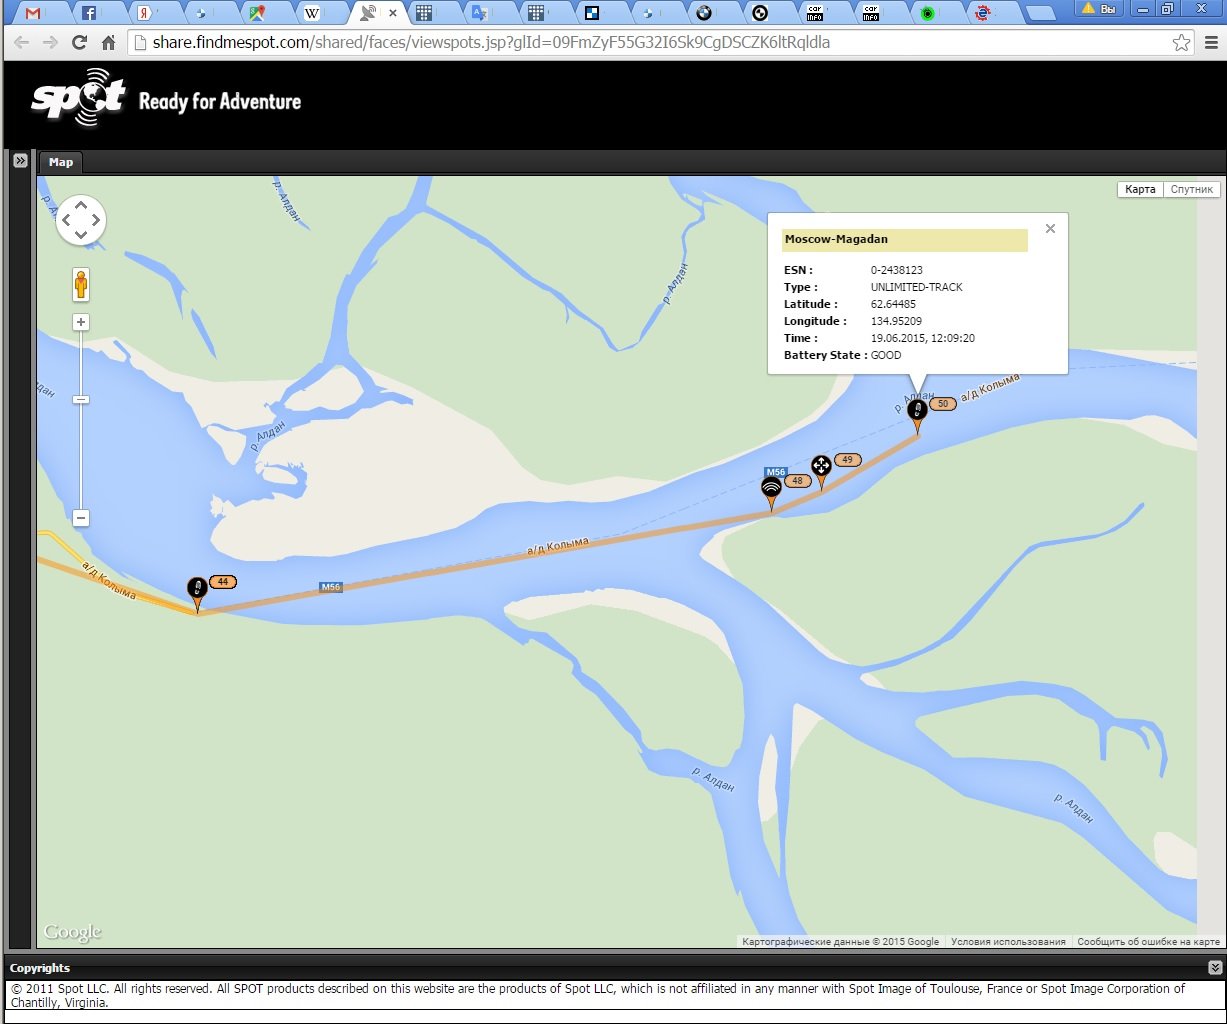Click track marker number 50
Viewport: 1227px width, 1024px height.
pos(916,411)
